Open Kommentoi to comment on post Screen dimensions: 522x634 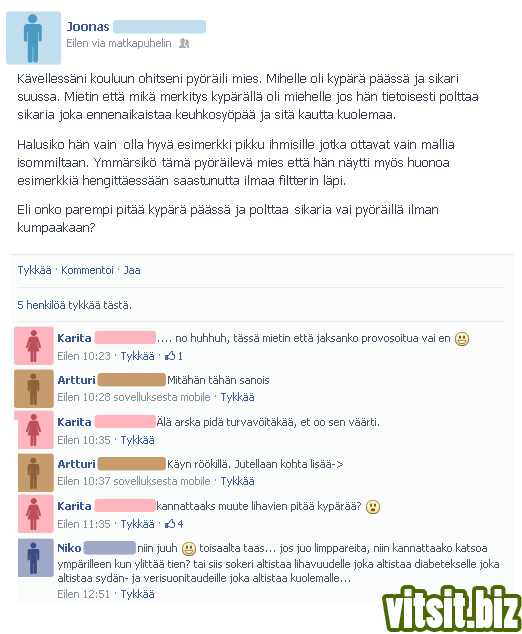tap(87, 270)
